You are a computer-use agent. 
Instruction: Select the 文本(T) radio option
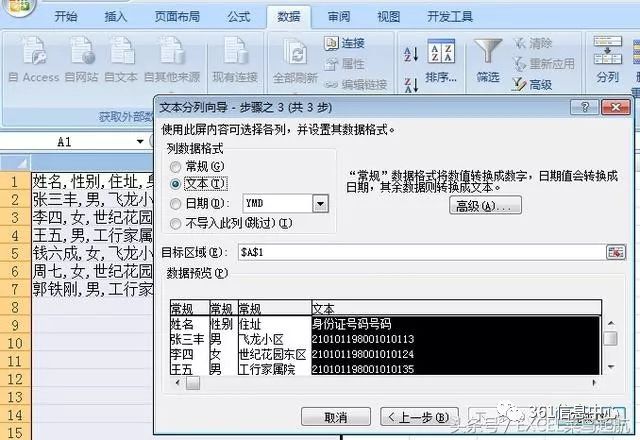176,184
